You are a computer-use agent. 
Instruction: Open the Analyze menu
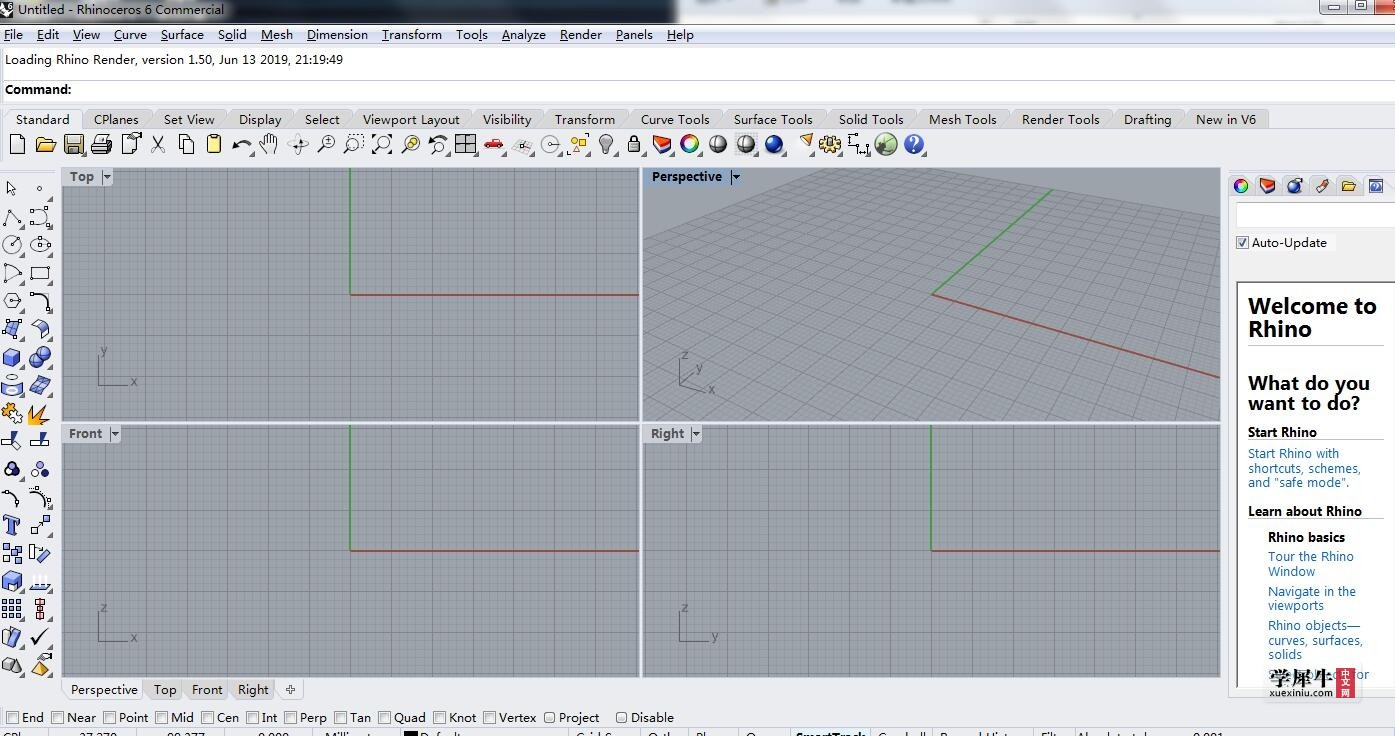(524, 34)
